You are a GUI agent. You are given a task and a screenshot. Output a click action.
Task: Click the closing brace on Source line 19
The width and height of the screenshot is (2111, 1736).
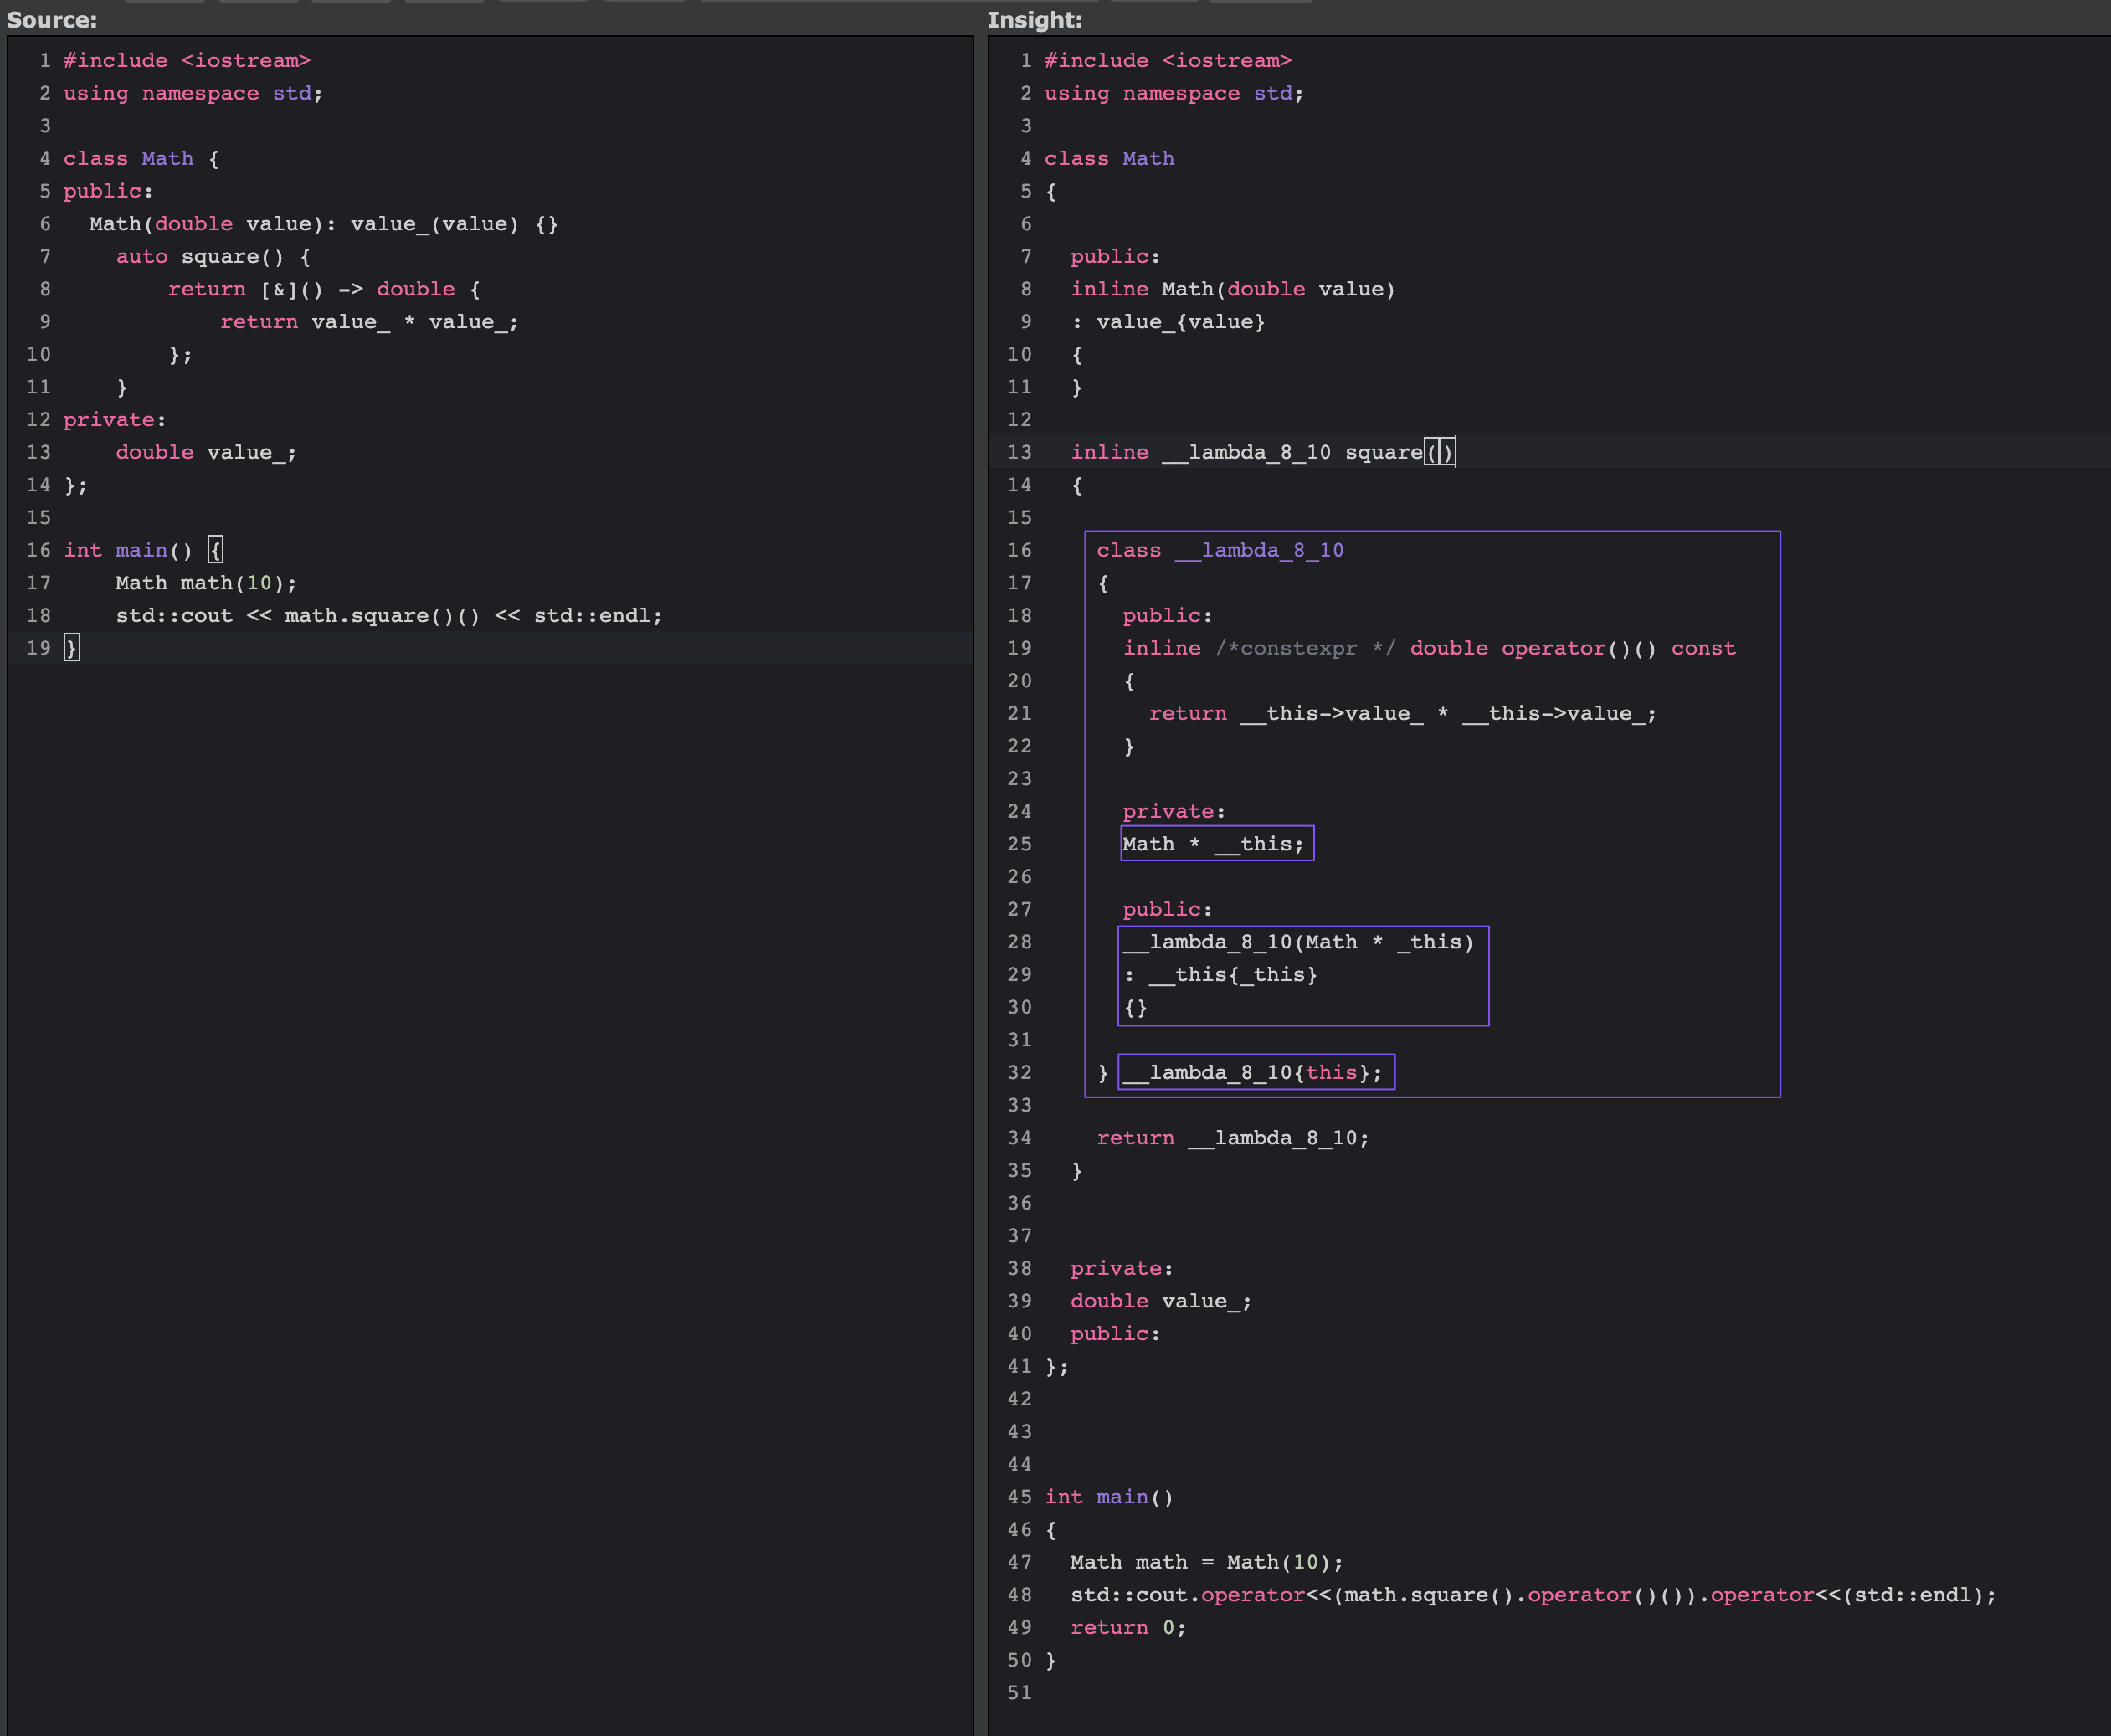(x=71, y=648)
